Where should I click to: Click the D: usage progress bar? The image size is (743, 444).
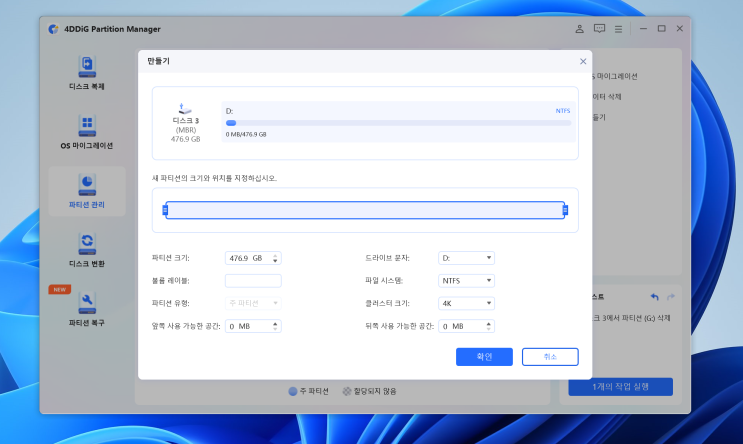[398, 123]
